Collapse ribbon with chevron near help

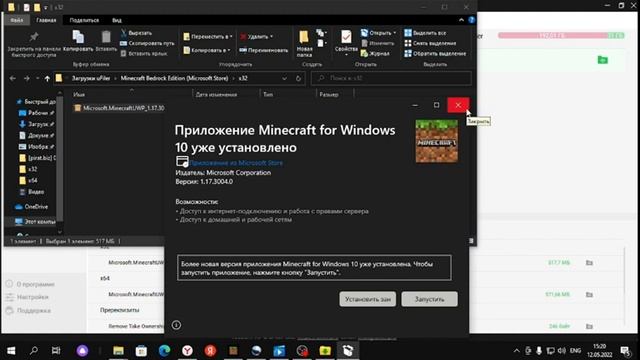[461, 20]
